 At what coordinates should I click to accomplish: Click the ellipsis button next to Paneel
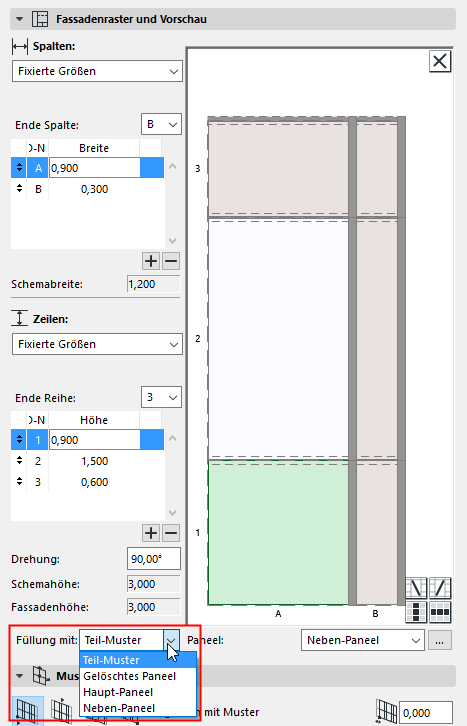click(x=440, y=640)
